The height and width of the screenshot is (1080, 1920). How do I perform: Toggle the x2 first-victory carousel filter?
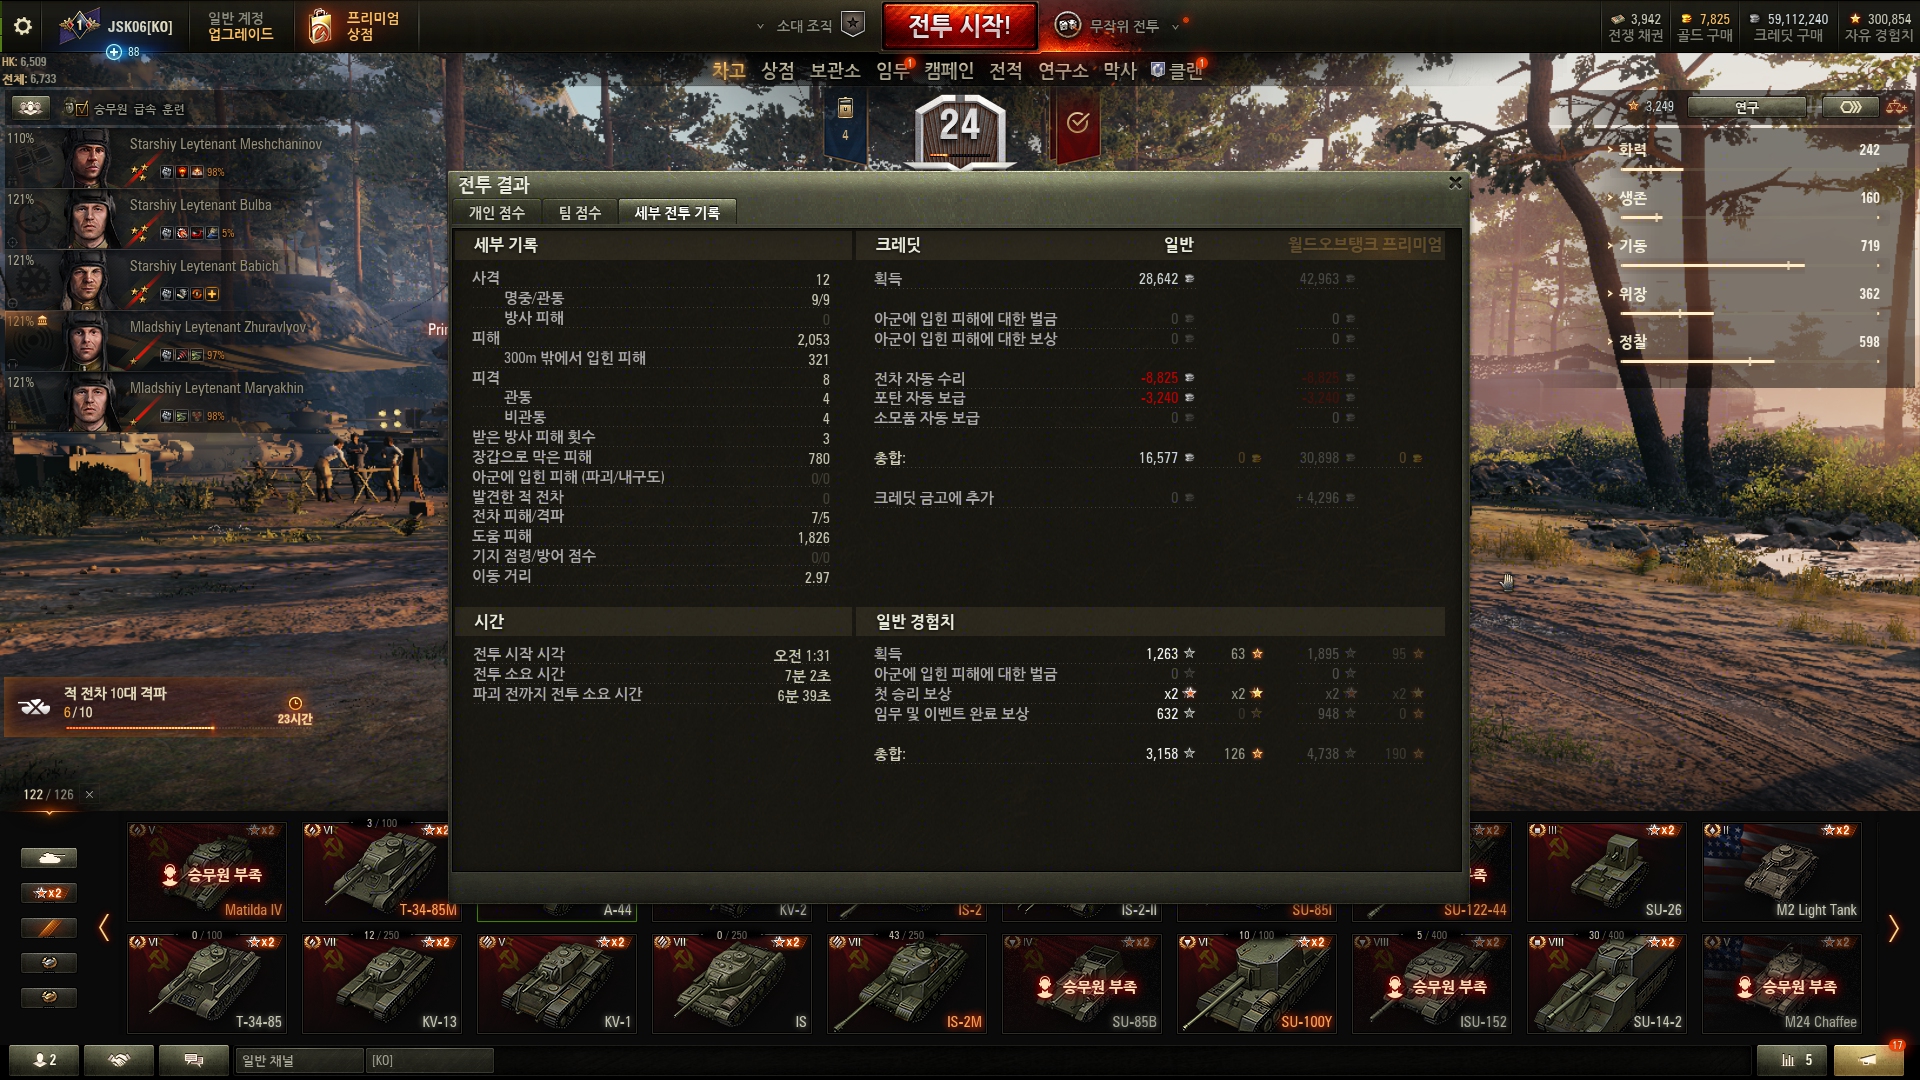[48, 893]
